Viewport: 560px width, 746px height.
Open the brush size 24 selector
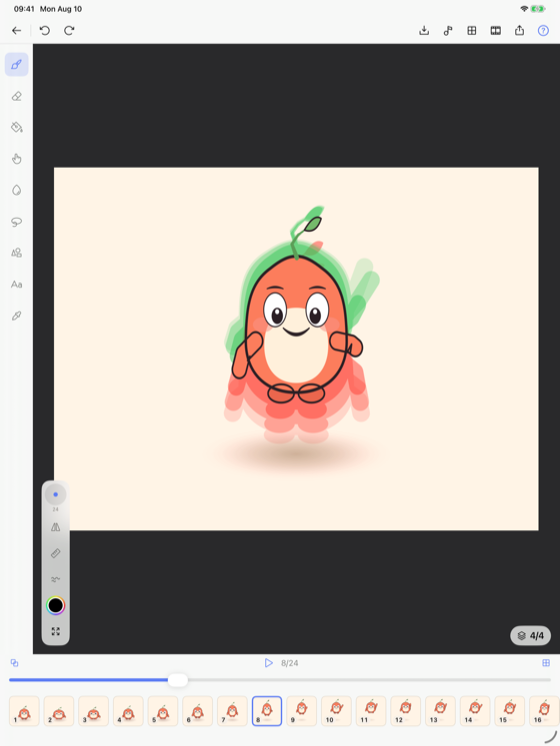pyautogui.click(x=56, y=495)
